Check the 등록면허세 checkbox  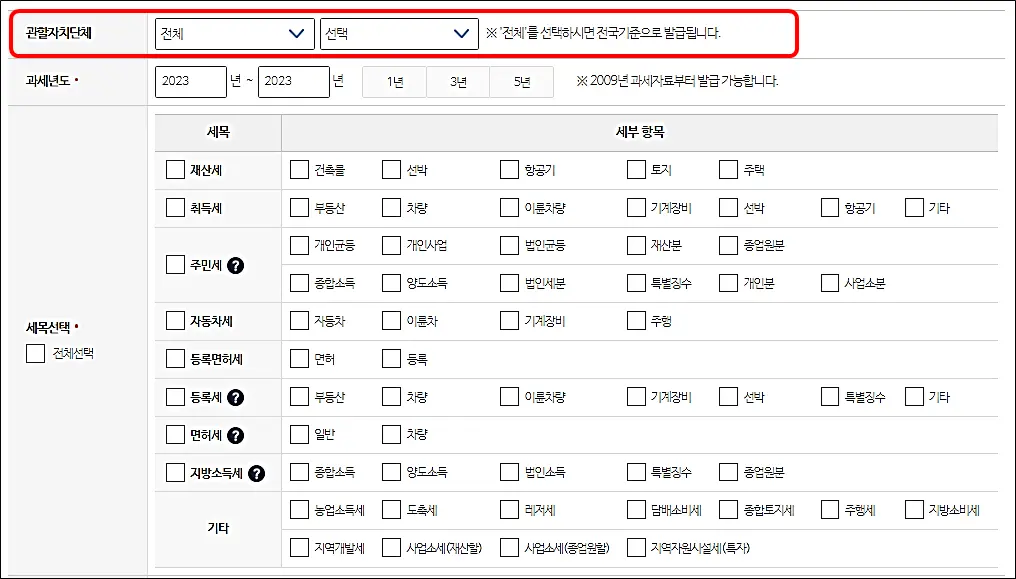point(174,358)
